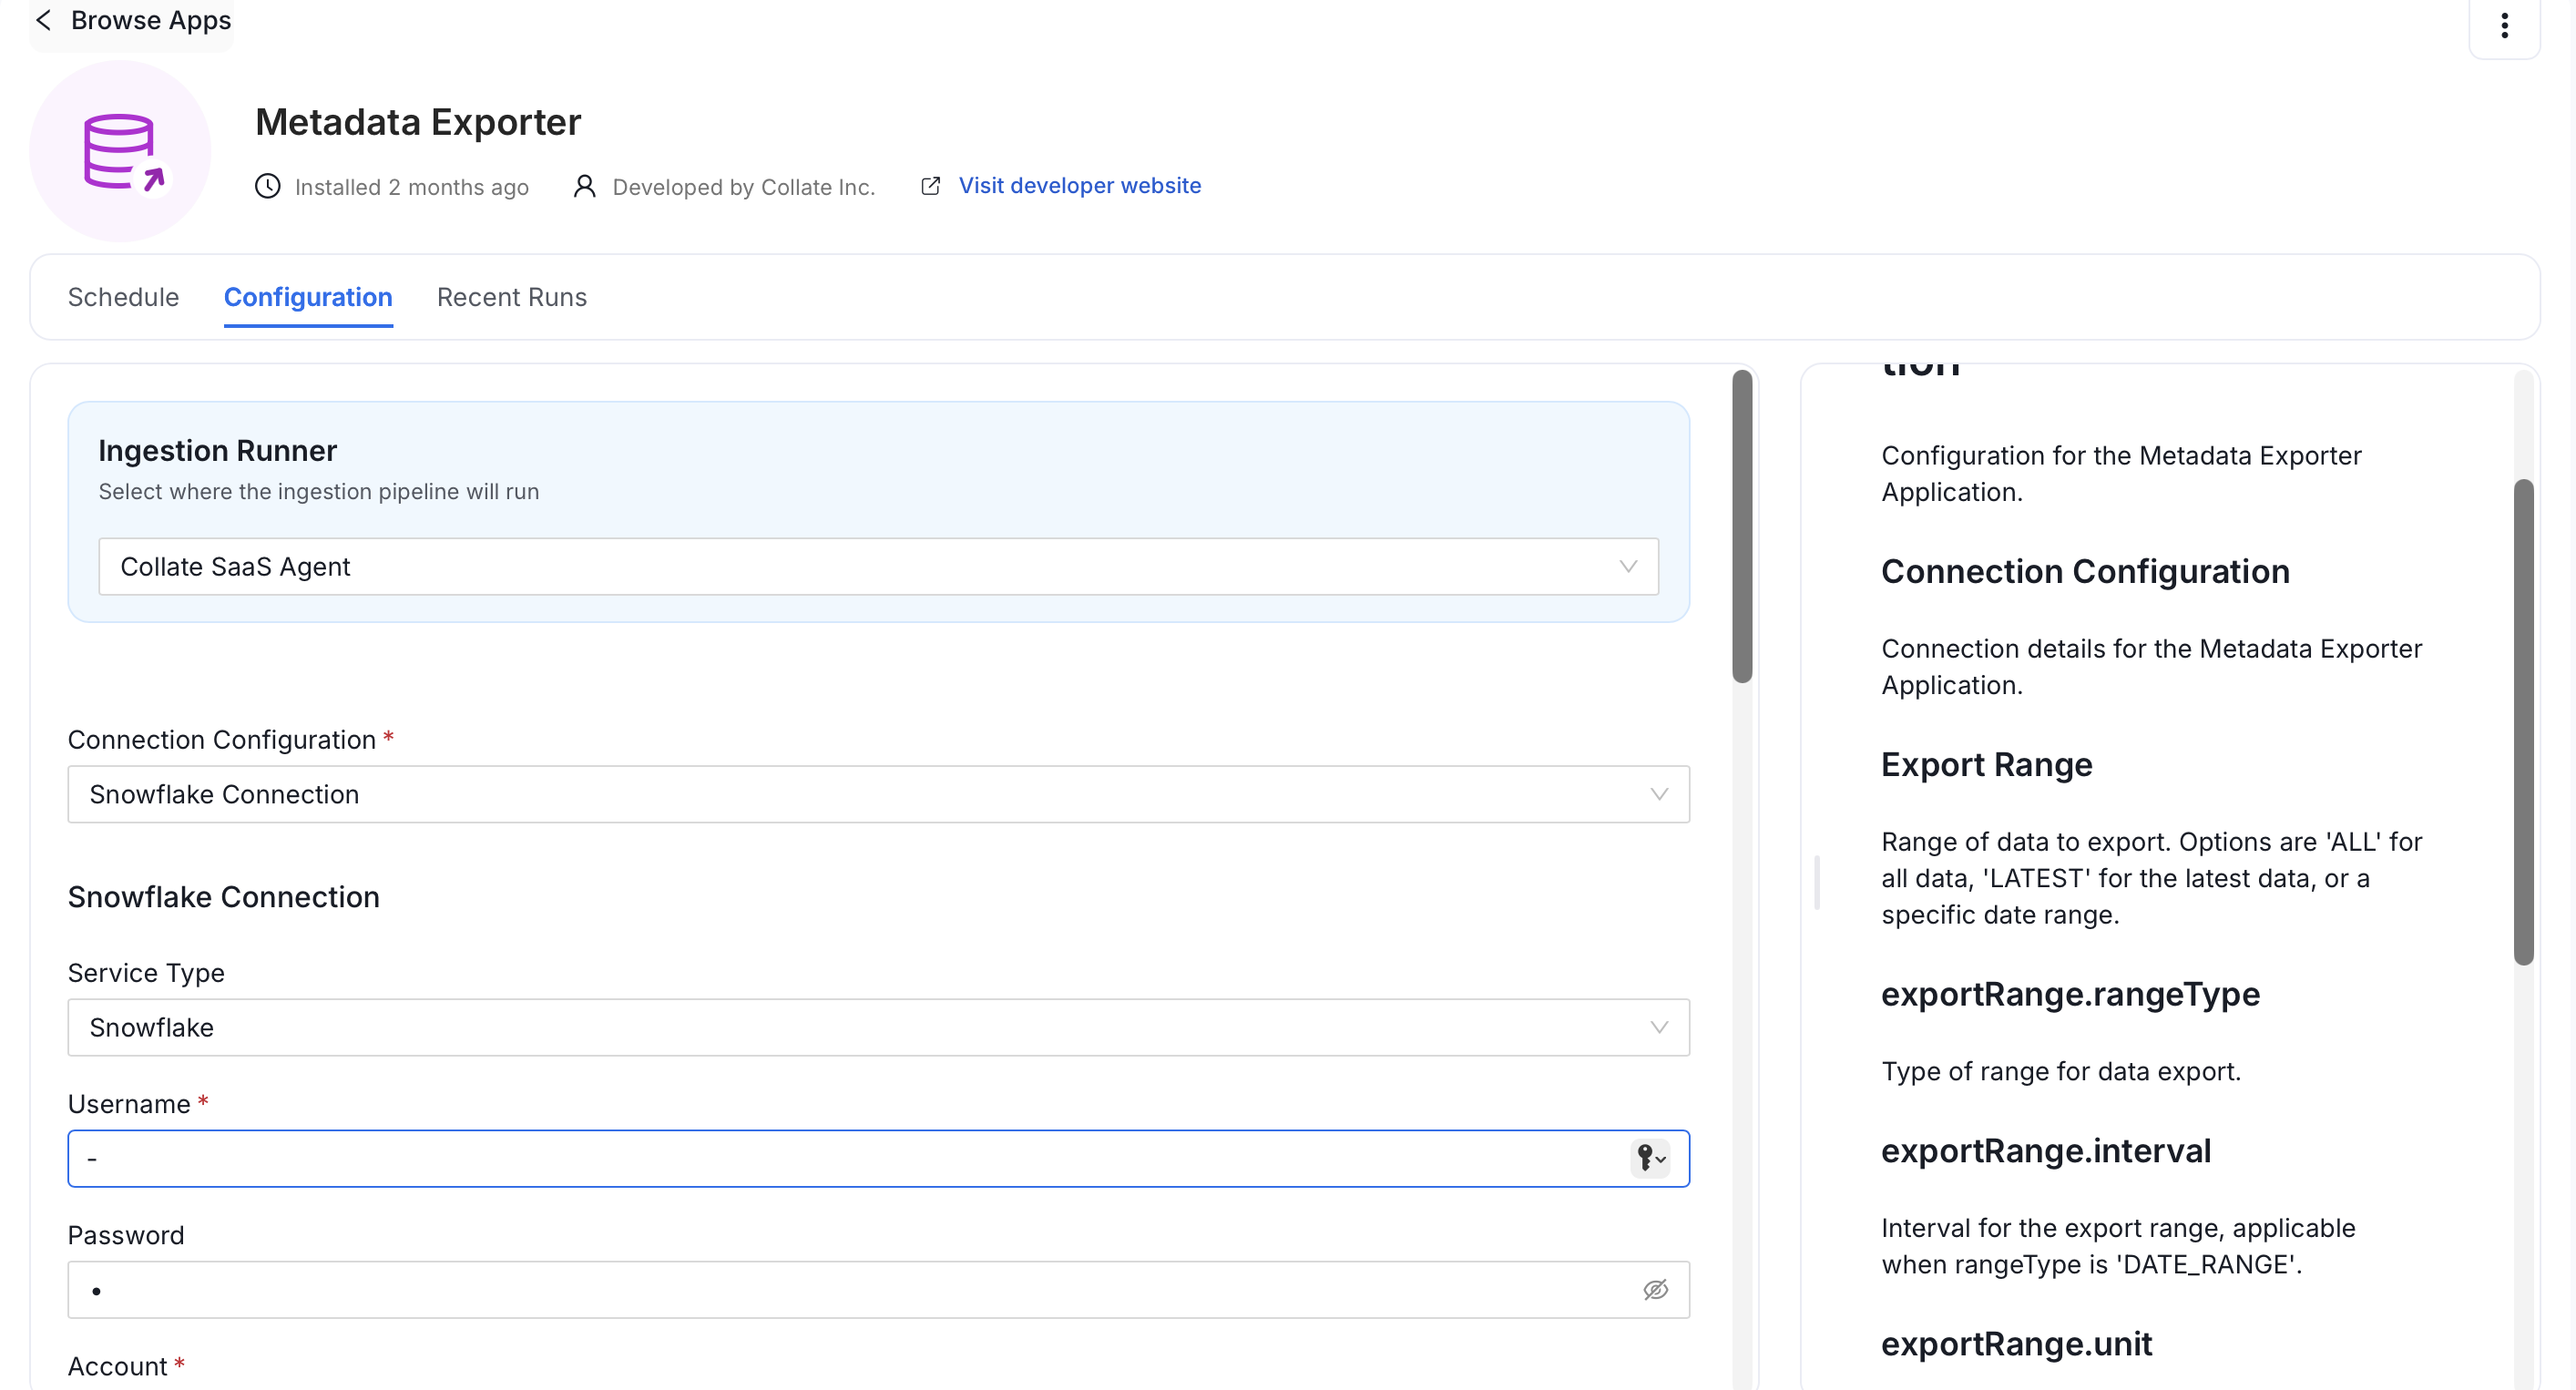Go back to Browse Apps
The image size is (2576, 1390).
point(151,20)
